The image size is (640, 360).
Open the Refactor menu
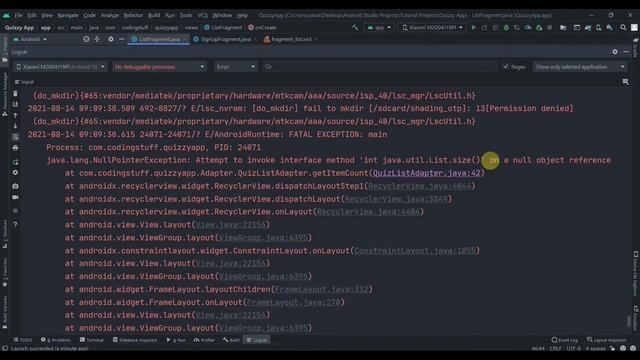[x=133, y=15]
